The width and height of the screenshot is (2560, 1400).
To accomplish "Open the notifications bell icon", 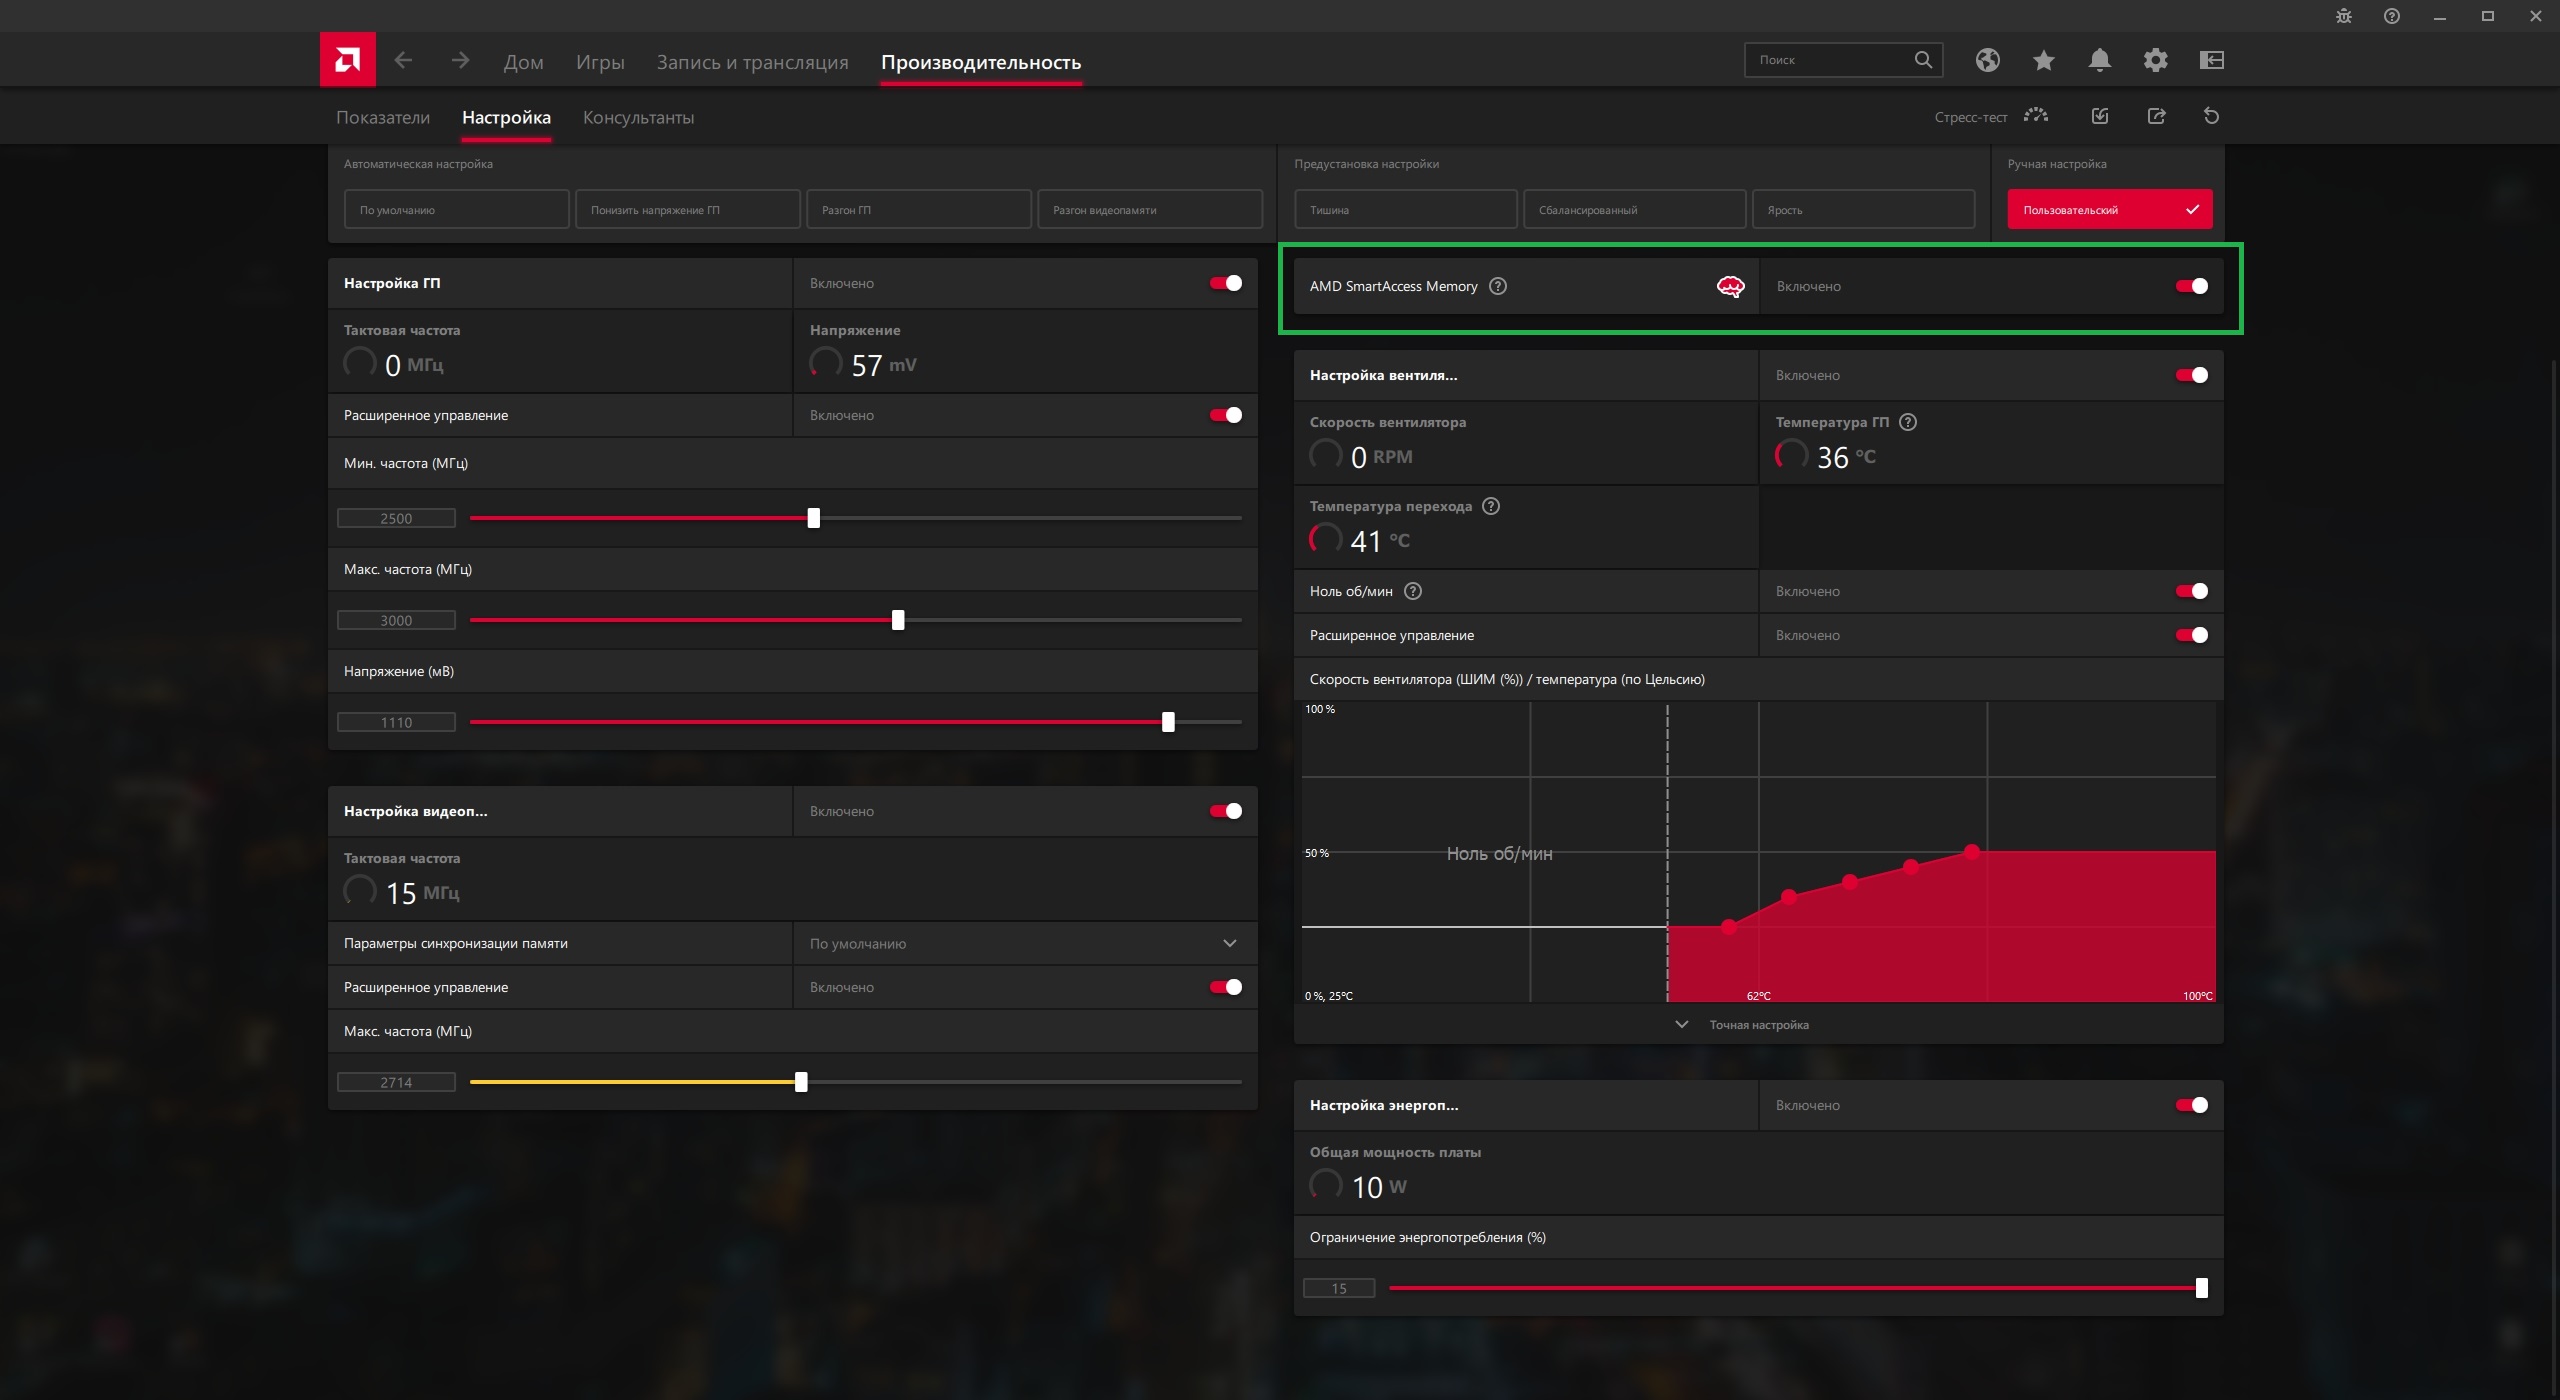I will coord(2099,60).
